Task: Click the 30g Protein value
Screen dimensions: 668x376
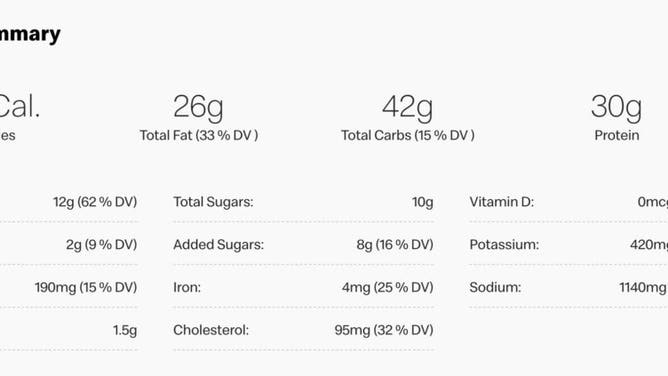Action: coord(616,107)
